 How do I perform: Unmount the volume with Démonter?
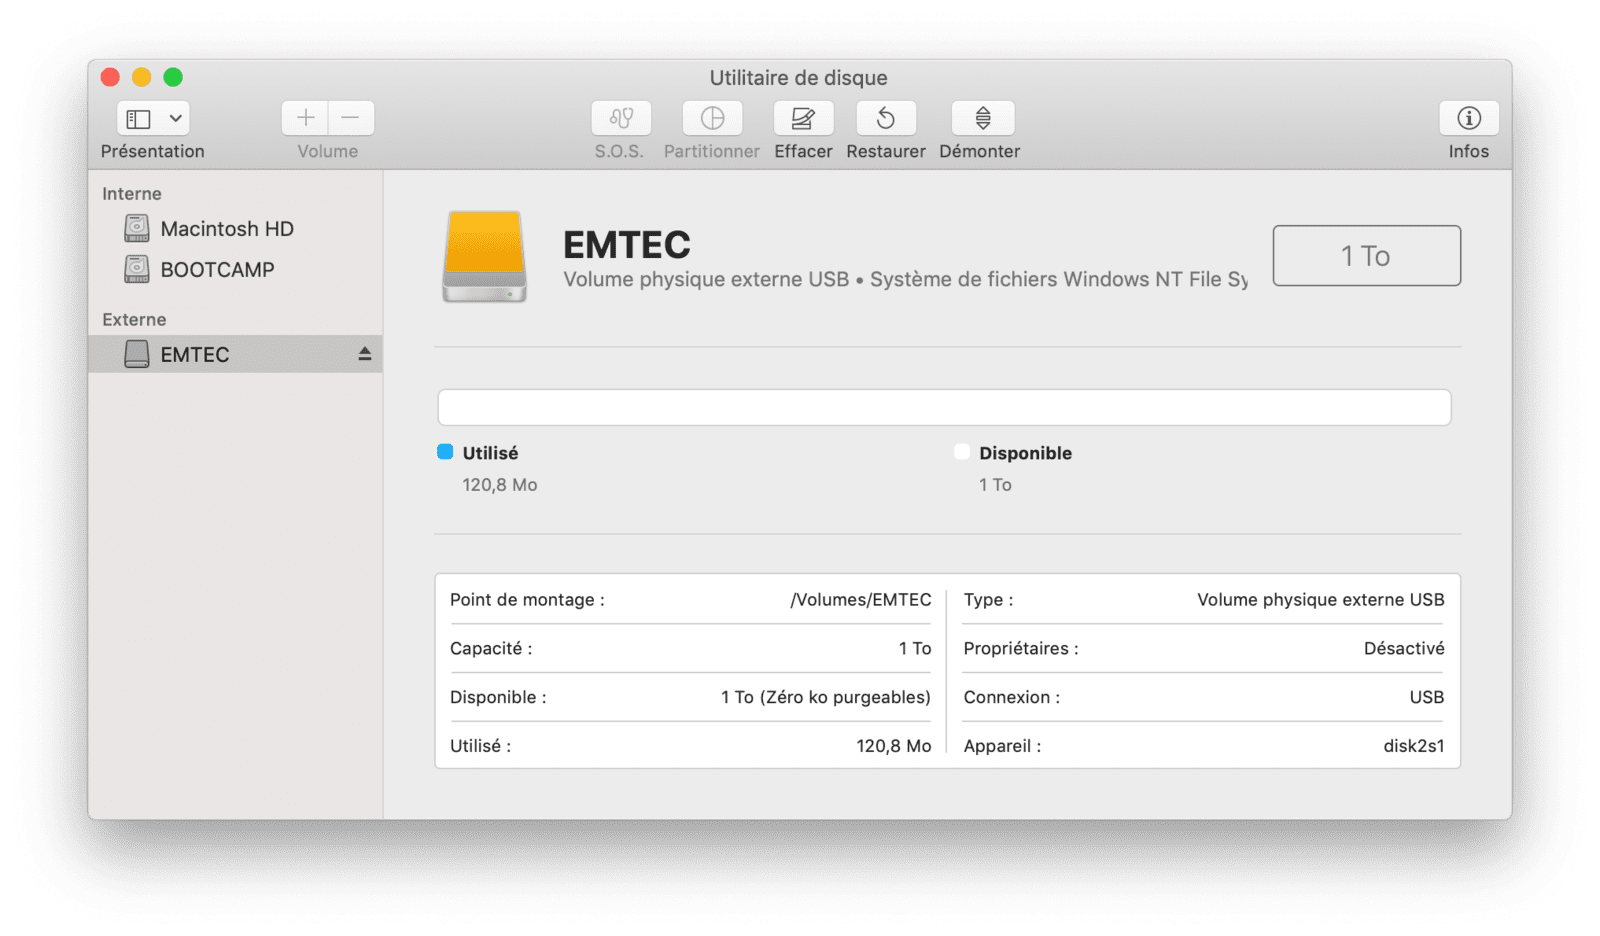(x=982, y=118)
